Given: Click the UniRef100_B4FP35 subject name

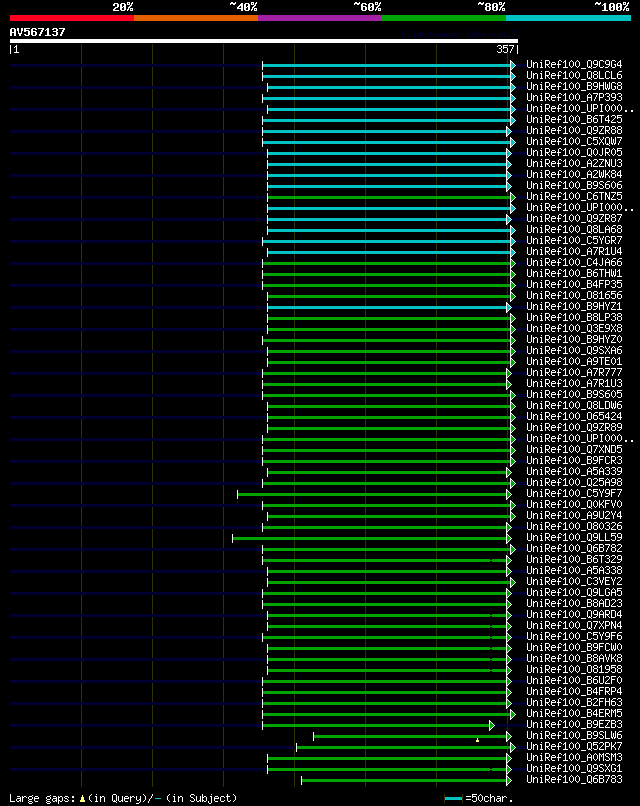Looking at the screenshot, I should coord(574,284).
